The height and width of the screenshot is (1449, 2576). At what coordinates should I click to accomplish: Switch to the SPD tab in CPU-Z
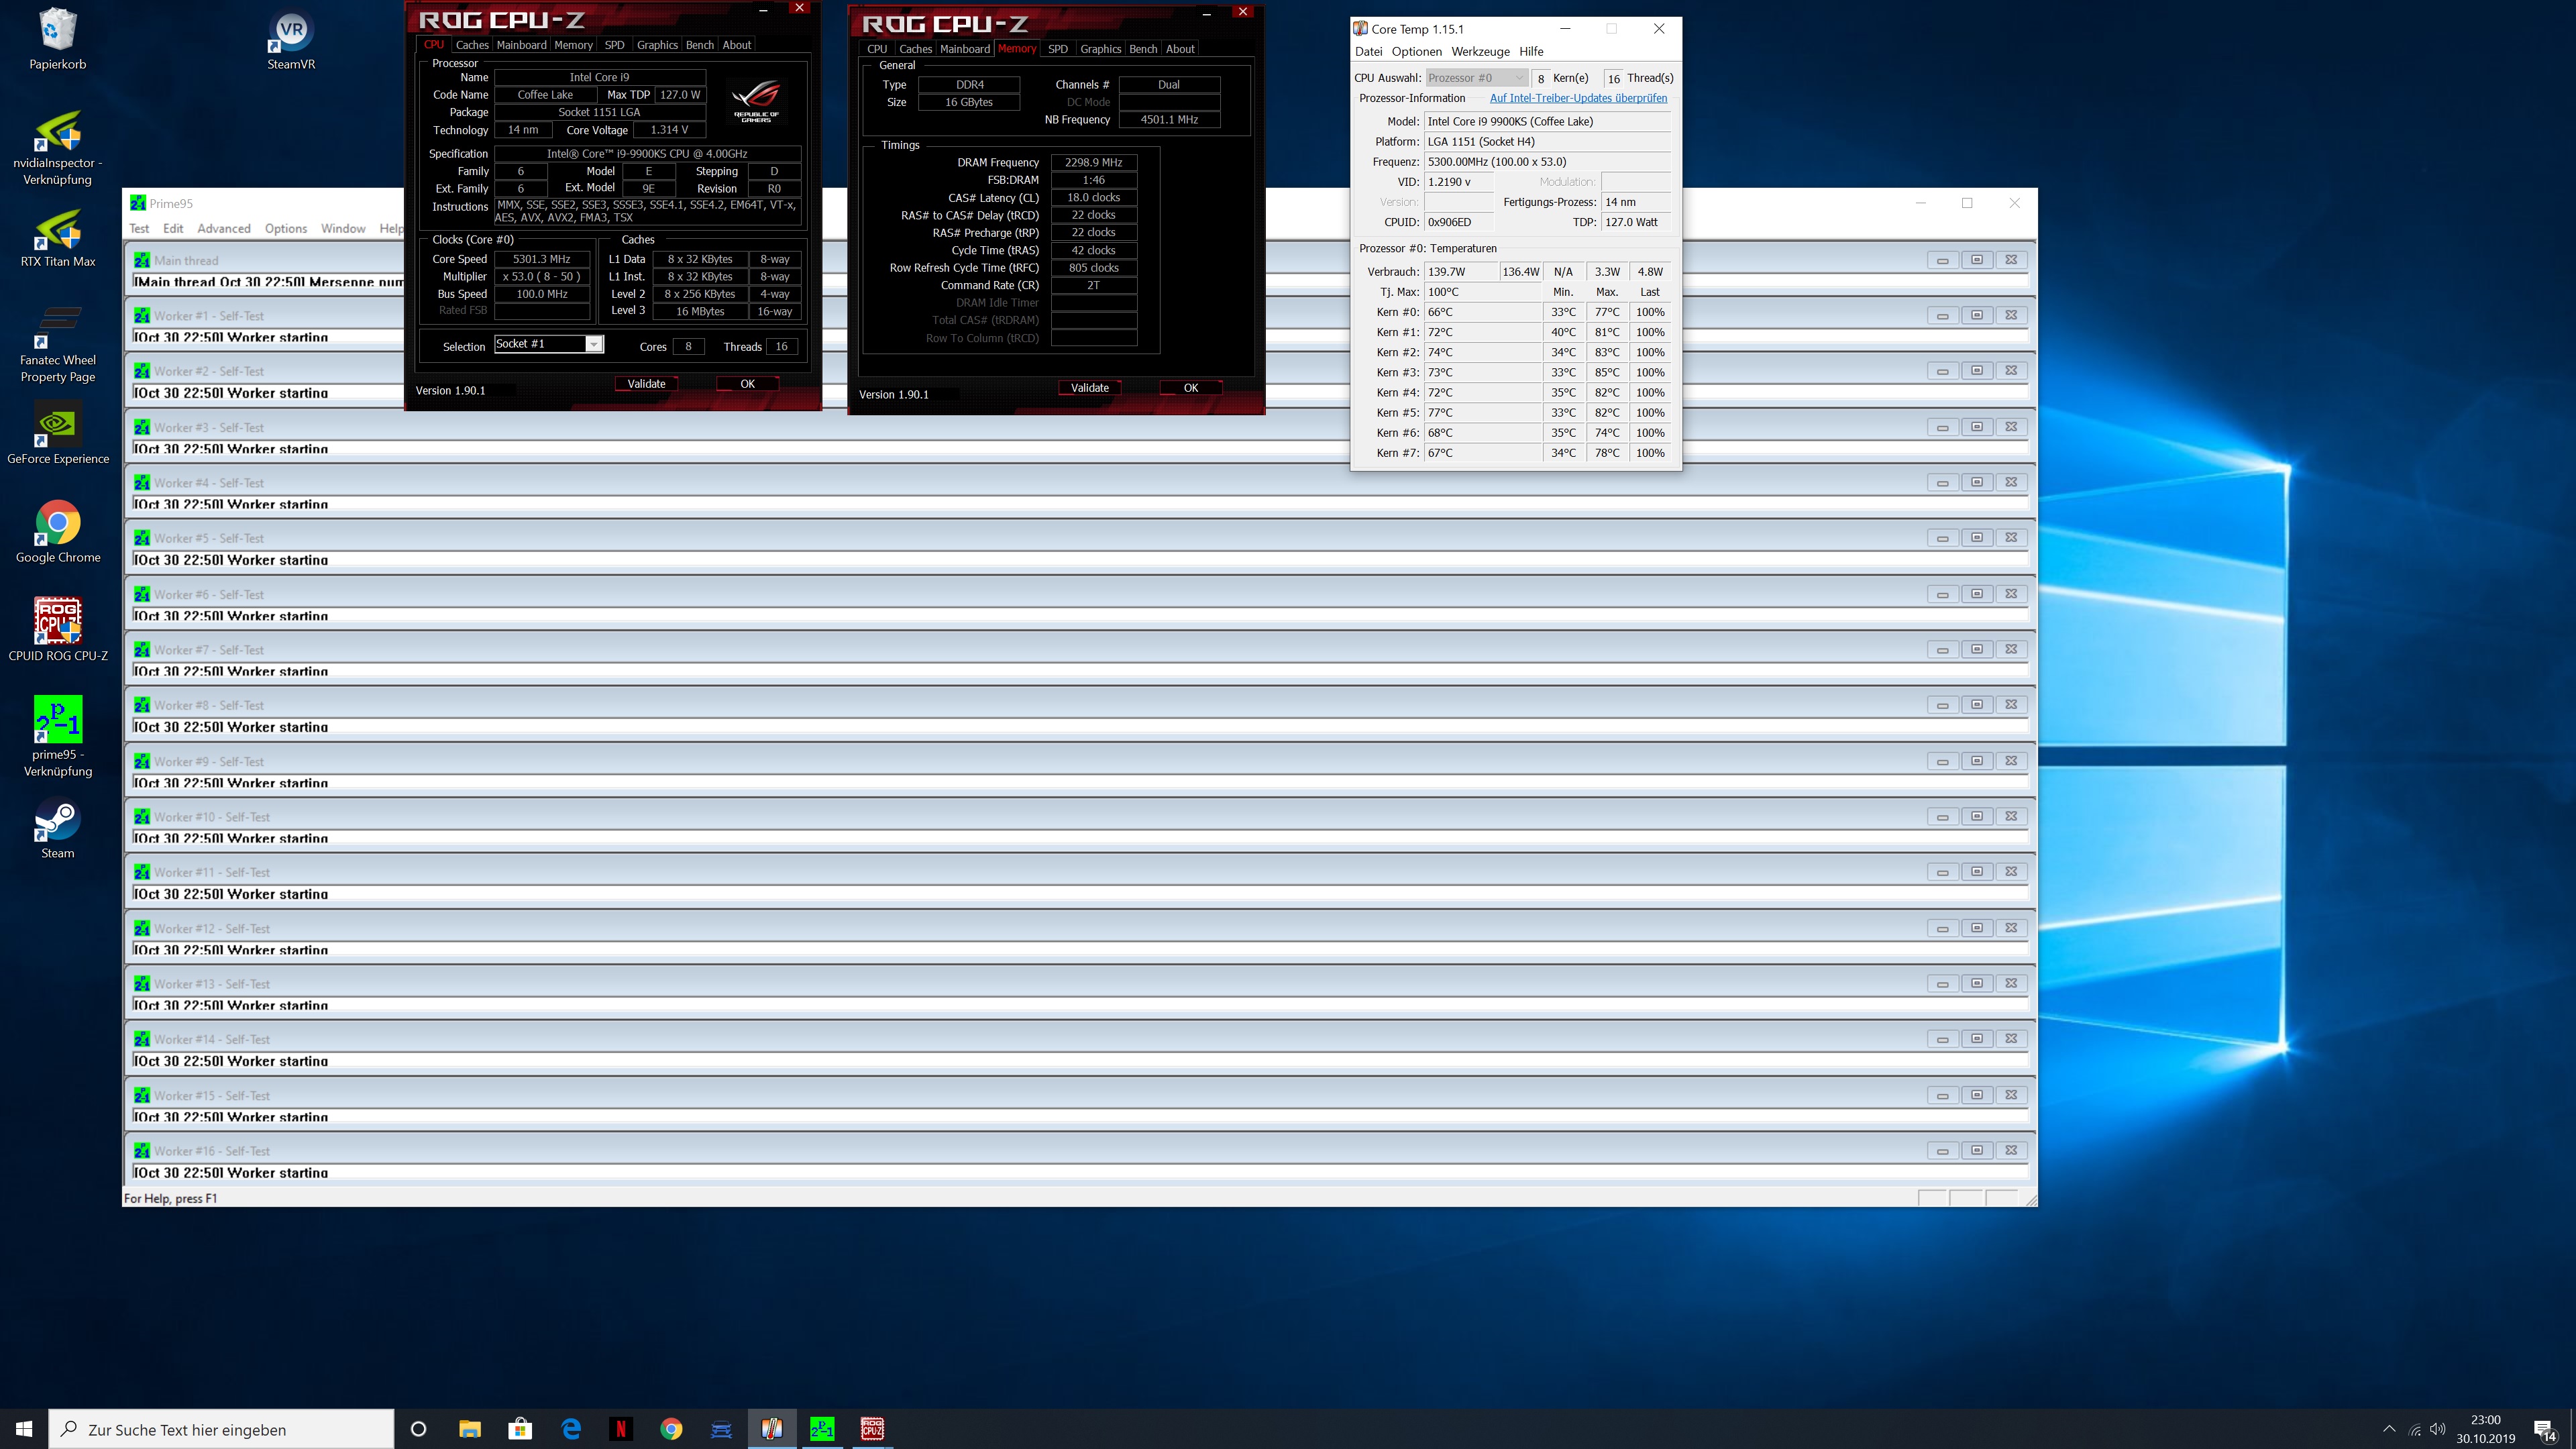pos(614,44)
